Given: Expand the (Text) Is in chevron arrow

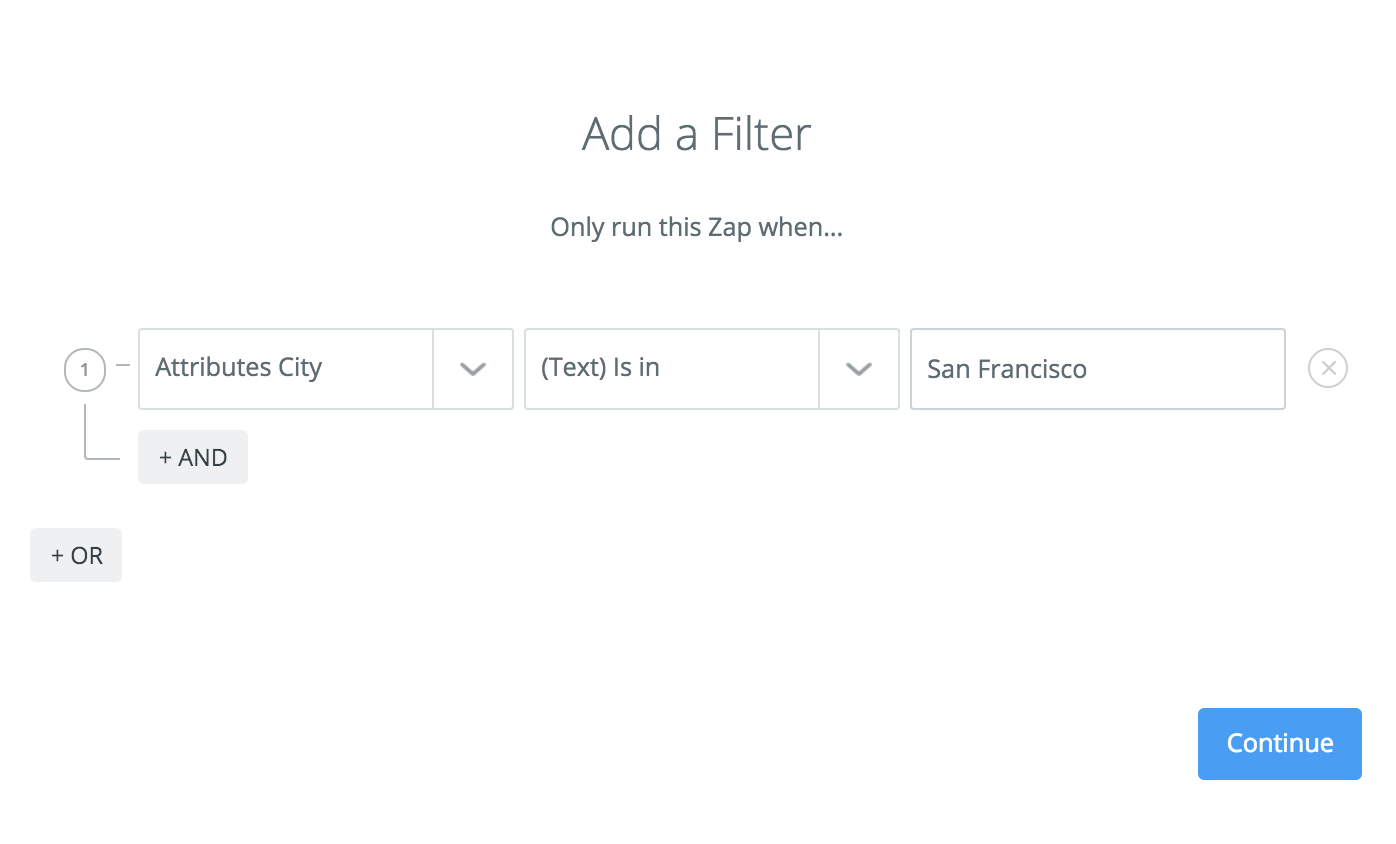Looking at the screenshot, I should pyautogui.click(x=859, y=369).
